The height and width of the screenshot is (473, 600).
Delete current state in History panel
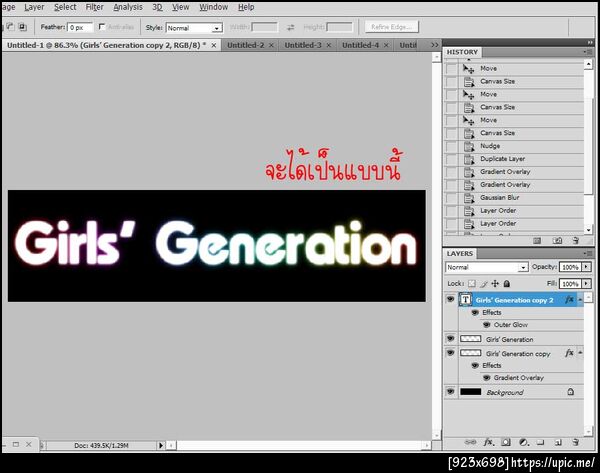tap(576, 241)
